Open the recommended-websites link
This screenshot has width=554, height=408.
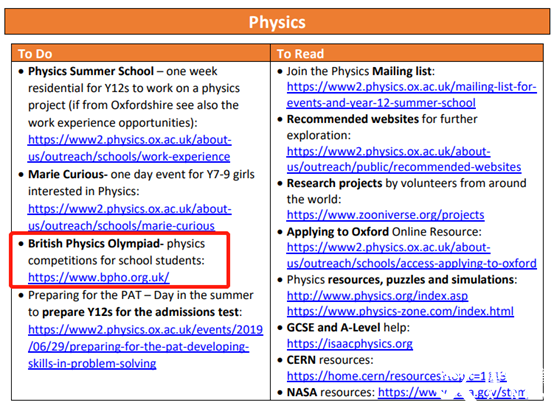click(404, 159)
